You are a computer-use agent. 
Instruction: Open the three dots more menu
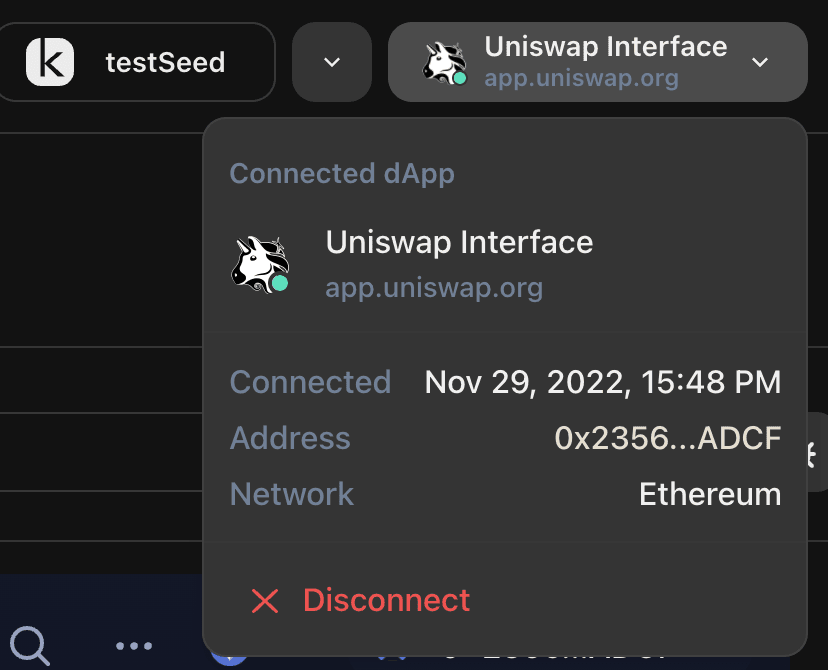[x=134, y=646]
